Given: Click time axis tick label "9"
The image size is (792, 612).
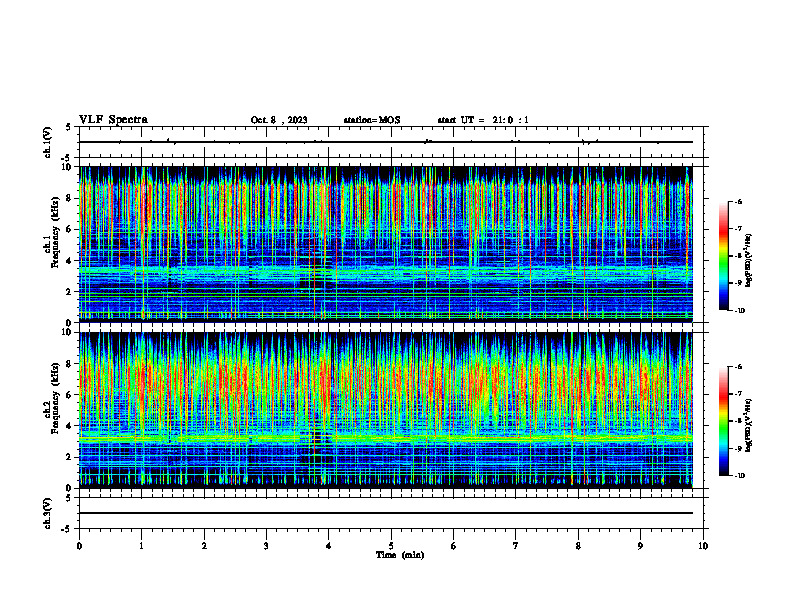Looking at the screenshot, I should [640, 546].
